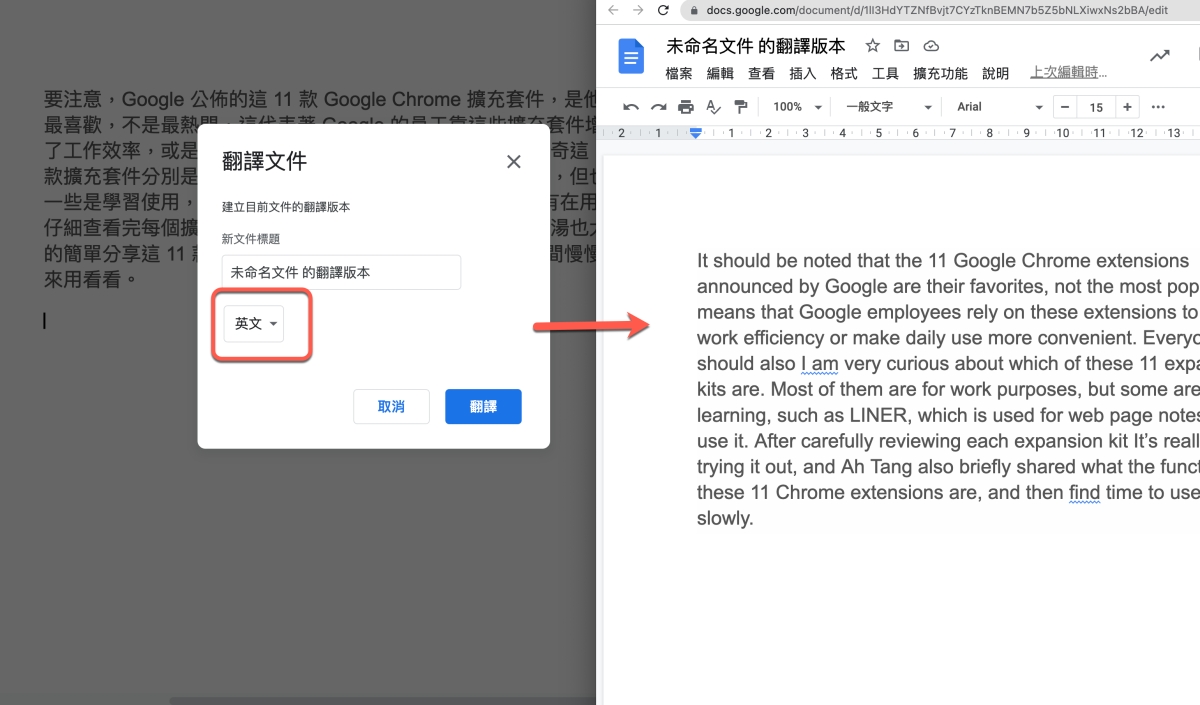1200x705 pixels.
Task: Open the 英文 language dropdown
Action: pyautogui.click(x=254, y=324)
